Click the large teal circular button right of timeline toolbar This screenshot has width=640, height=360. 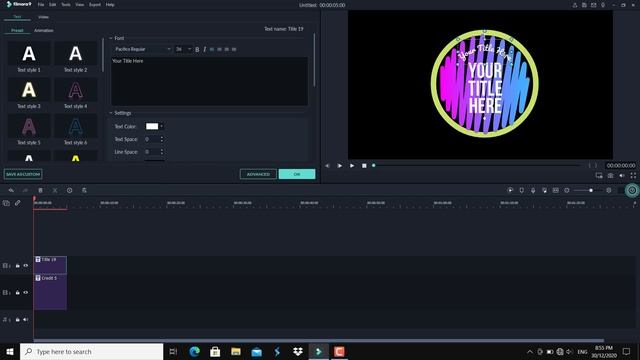(632, 190)
